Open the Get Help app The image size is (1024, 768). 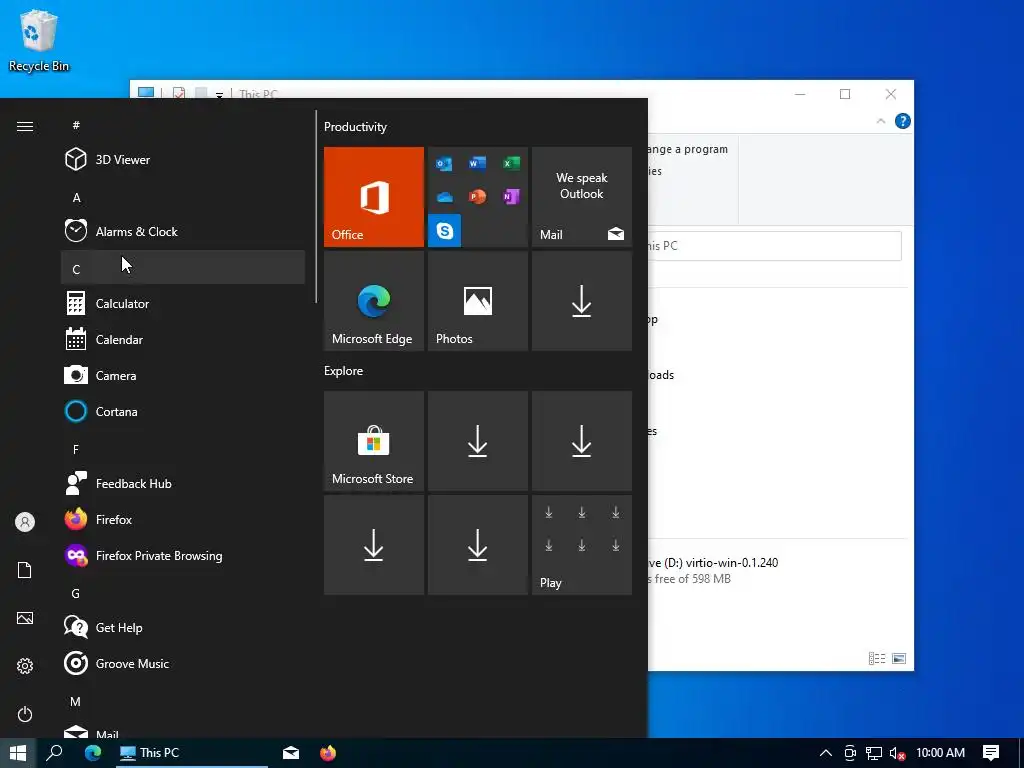(x=183, y=628)
